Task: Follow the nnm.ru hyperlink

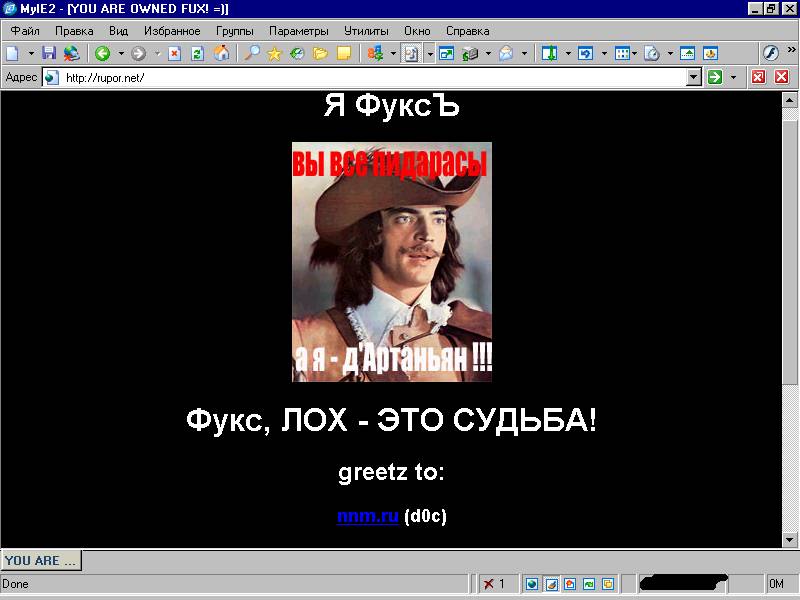Action: [x=368, y=516]
